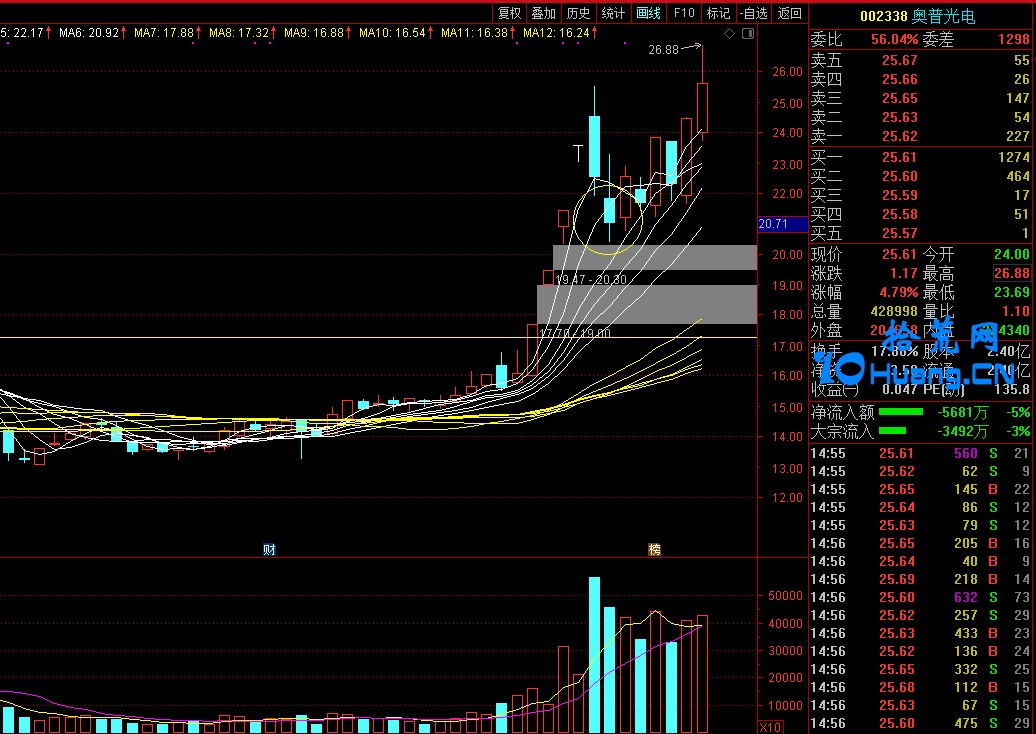Click the tallest cyan volume bar

click(x=595, y=655)
